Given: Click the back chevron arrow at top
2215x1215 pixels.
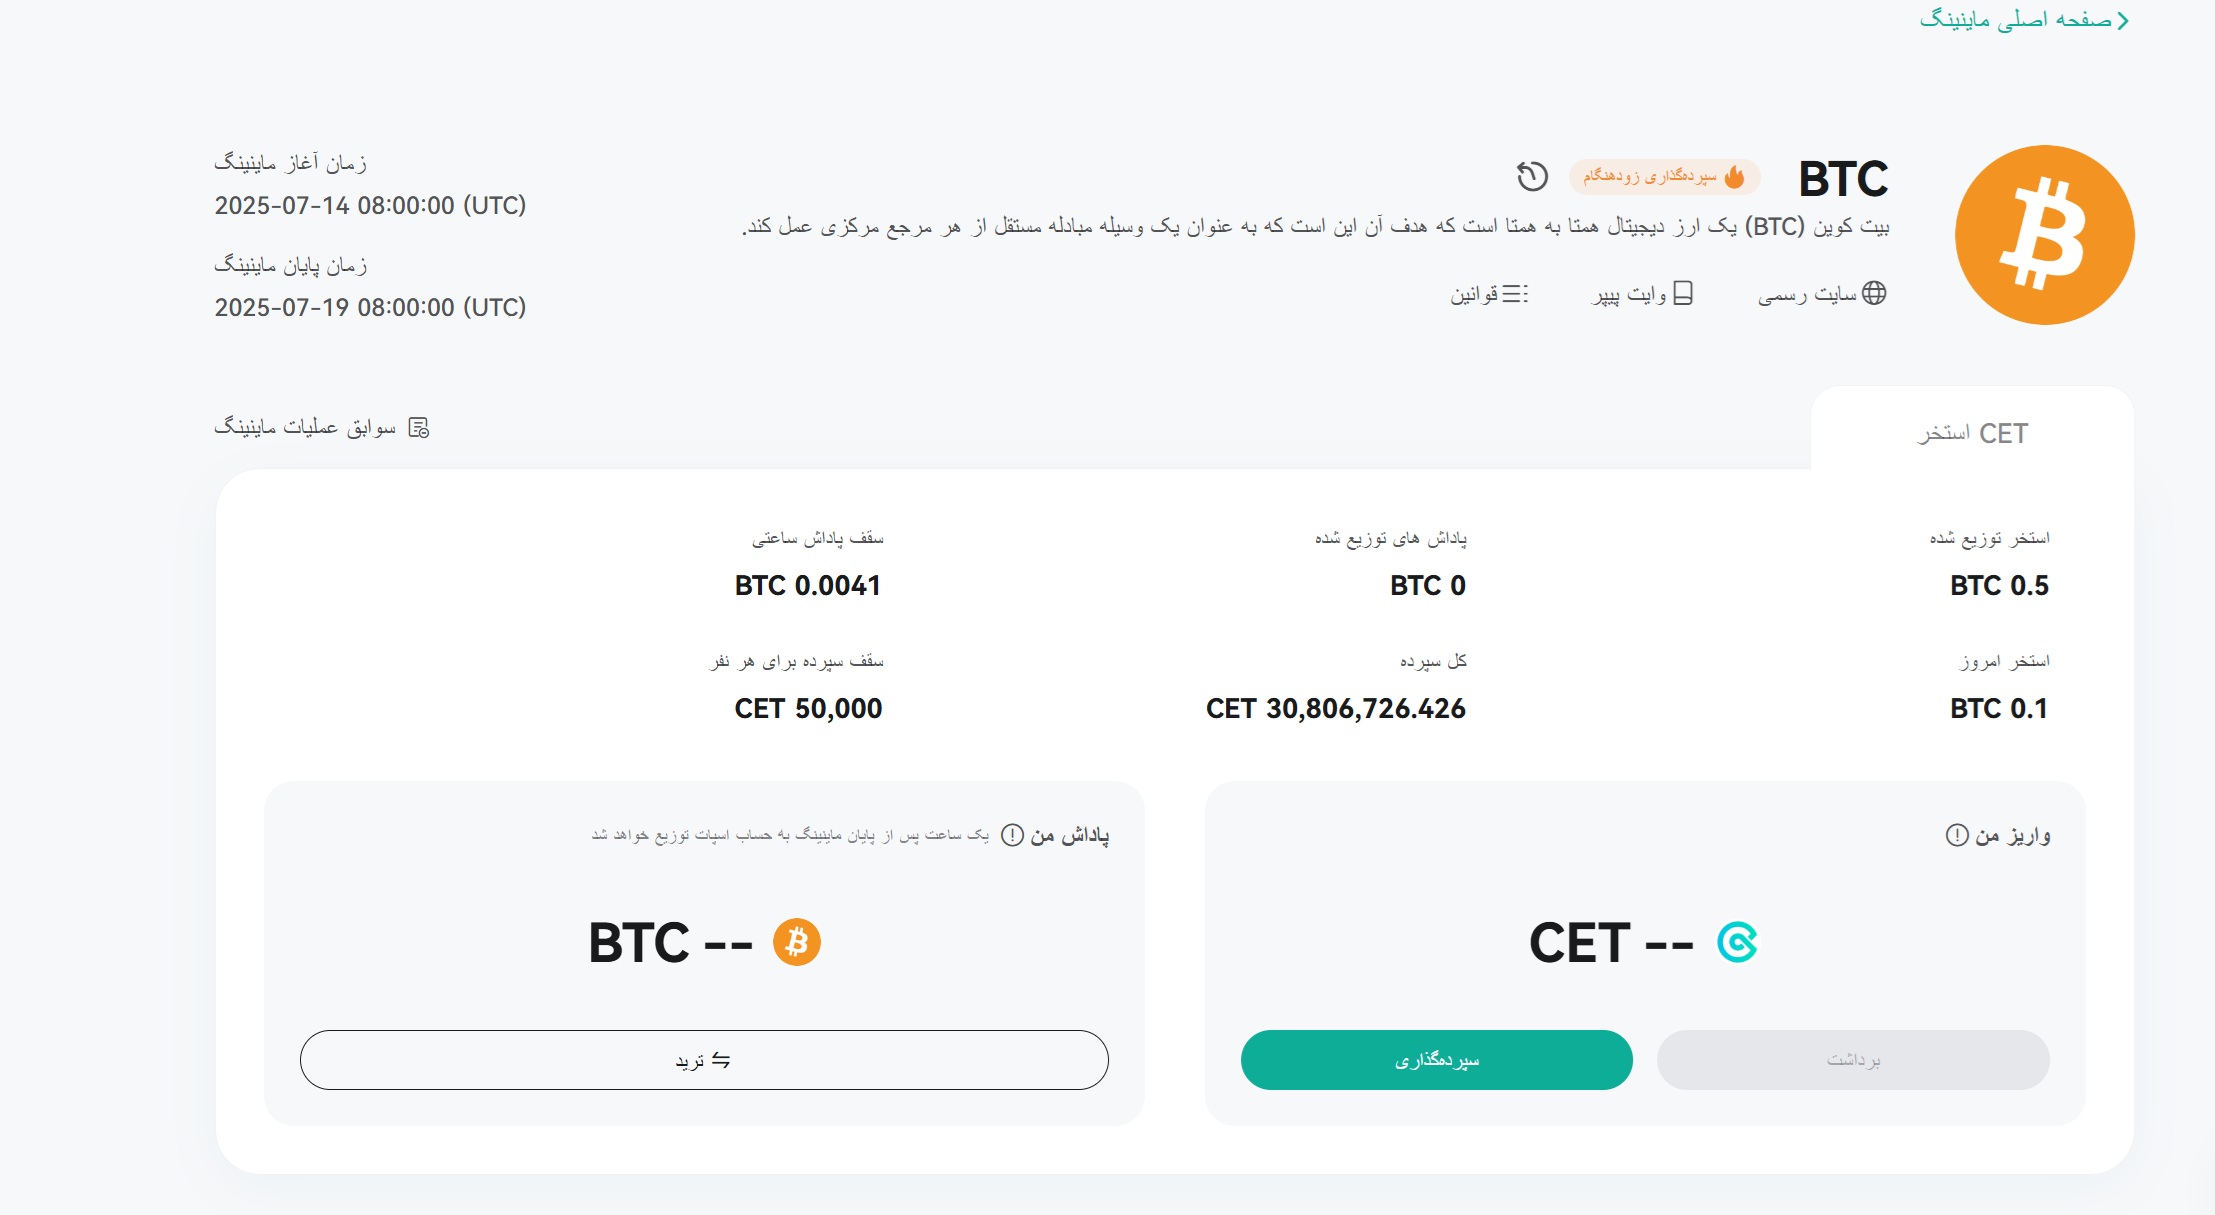Looking at the screenshot, I should (x=2123, y=20).
